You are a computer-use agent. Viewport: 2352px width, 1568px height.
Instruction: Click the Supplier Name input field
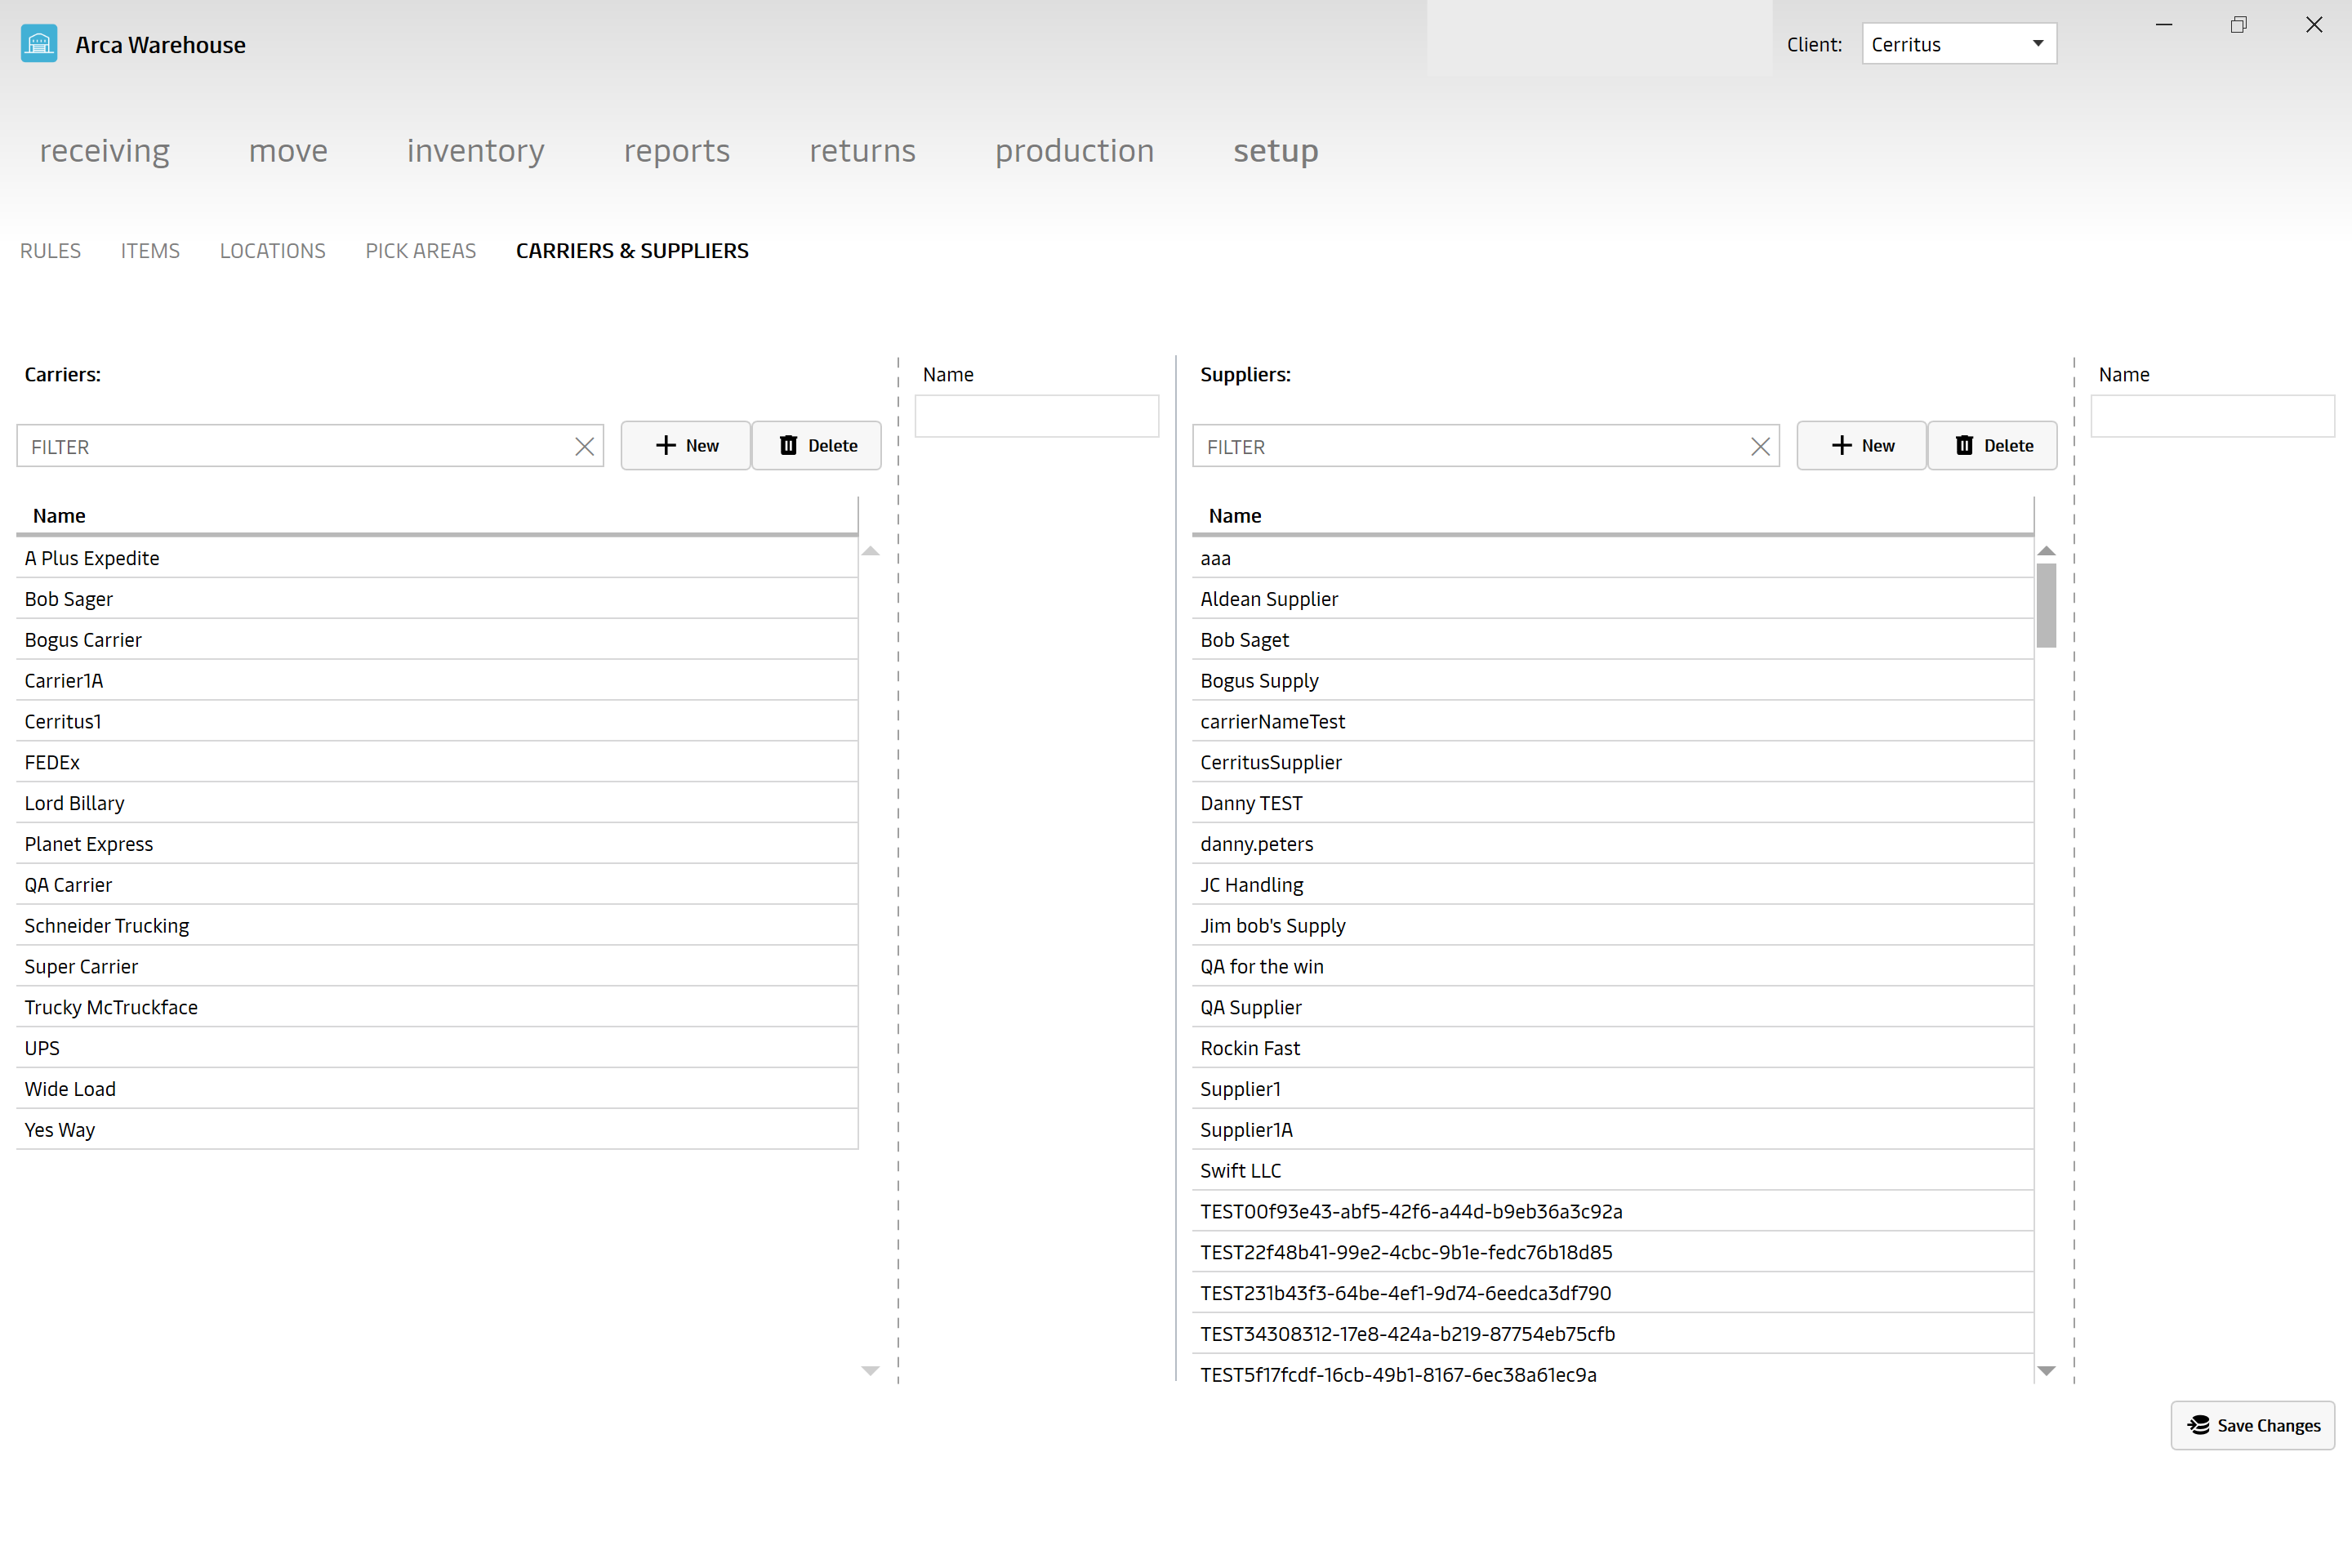click(x=2212, y=416)
